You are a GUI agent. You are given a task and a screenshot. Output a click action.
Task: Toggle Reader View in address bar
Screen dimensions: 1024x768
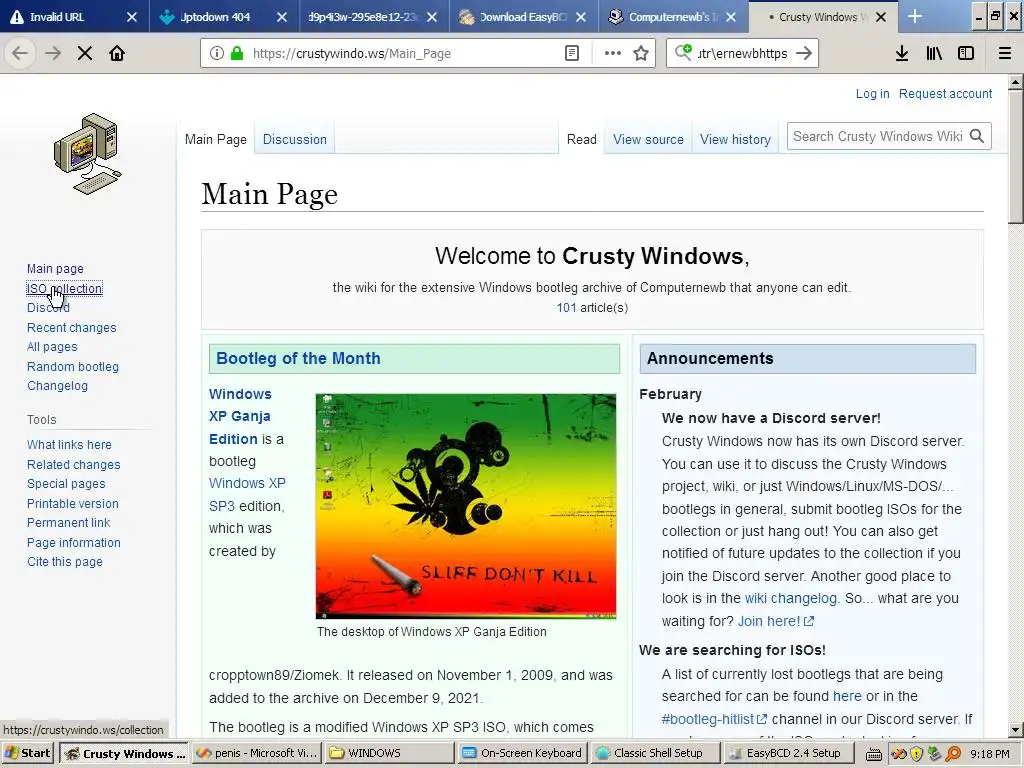pyautogui.click(x=571, y=54)
